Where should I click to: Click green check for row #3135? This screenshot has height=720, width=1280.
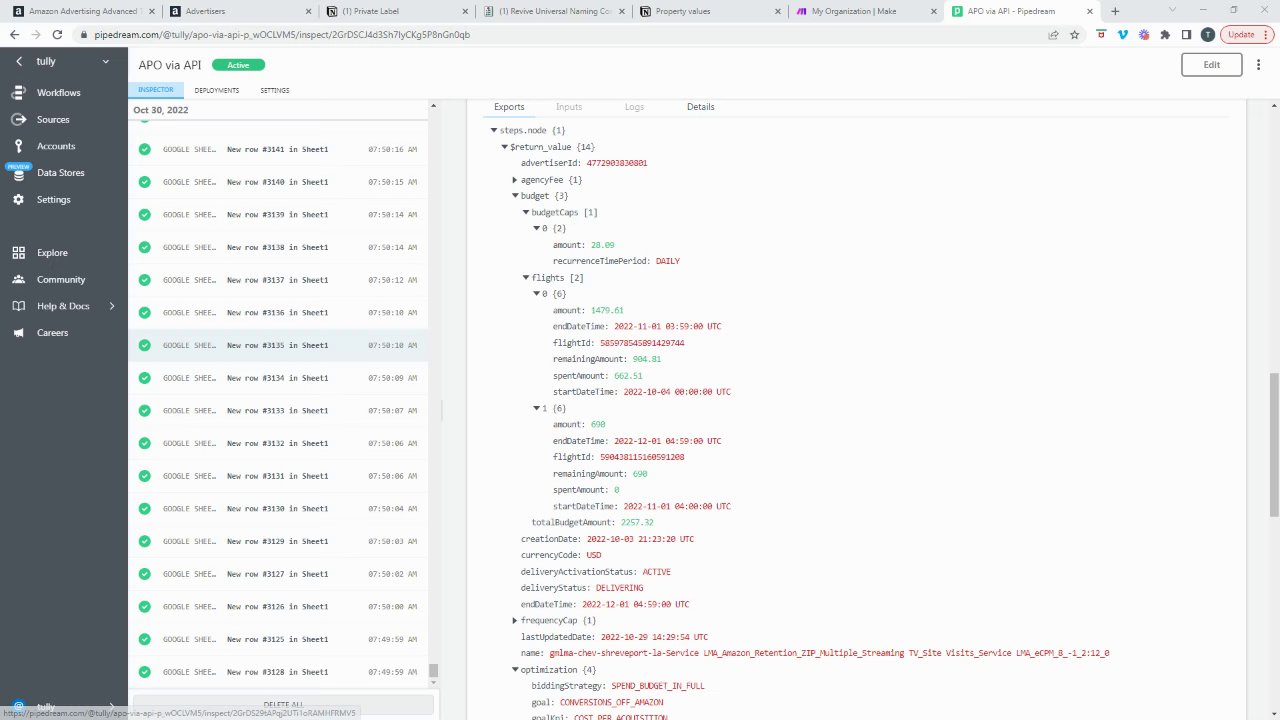tap(145, 345)
